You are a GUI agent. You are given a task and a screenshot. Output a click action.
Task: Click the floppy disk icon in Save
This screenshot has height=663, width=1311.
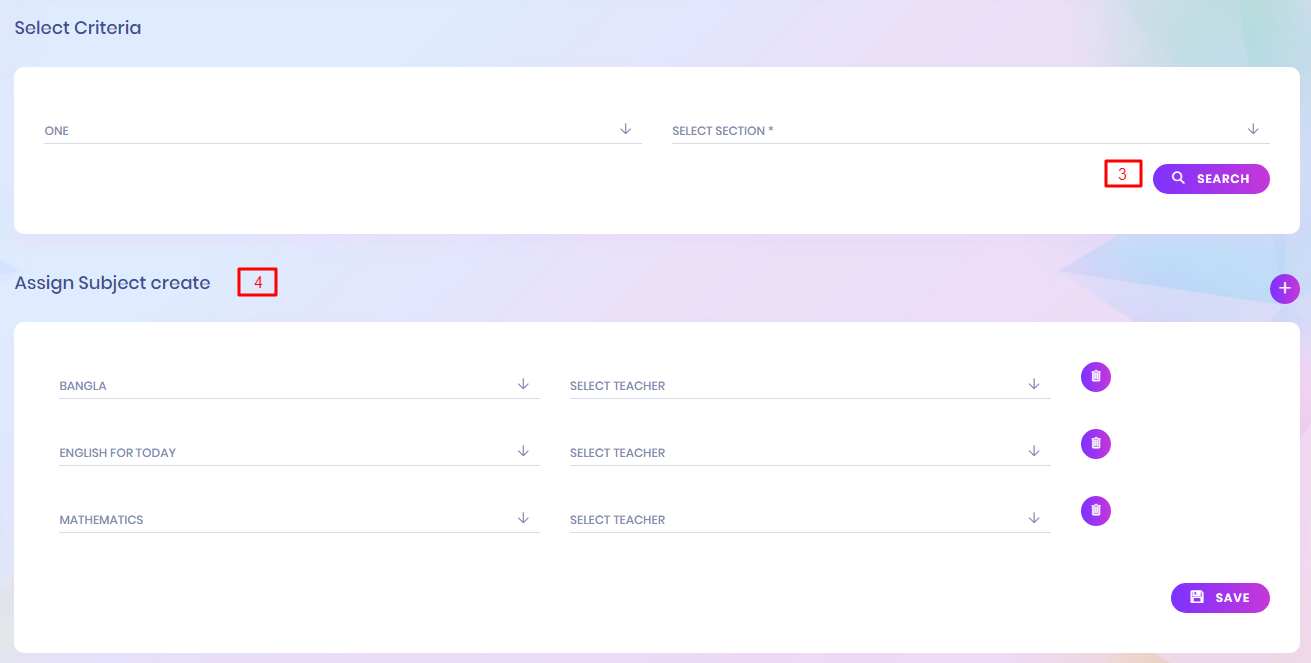pos(1197,597)
